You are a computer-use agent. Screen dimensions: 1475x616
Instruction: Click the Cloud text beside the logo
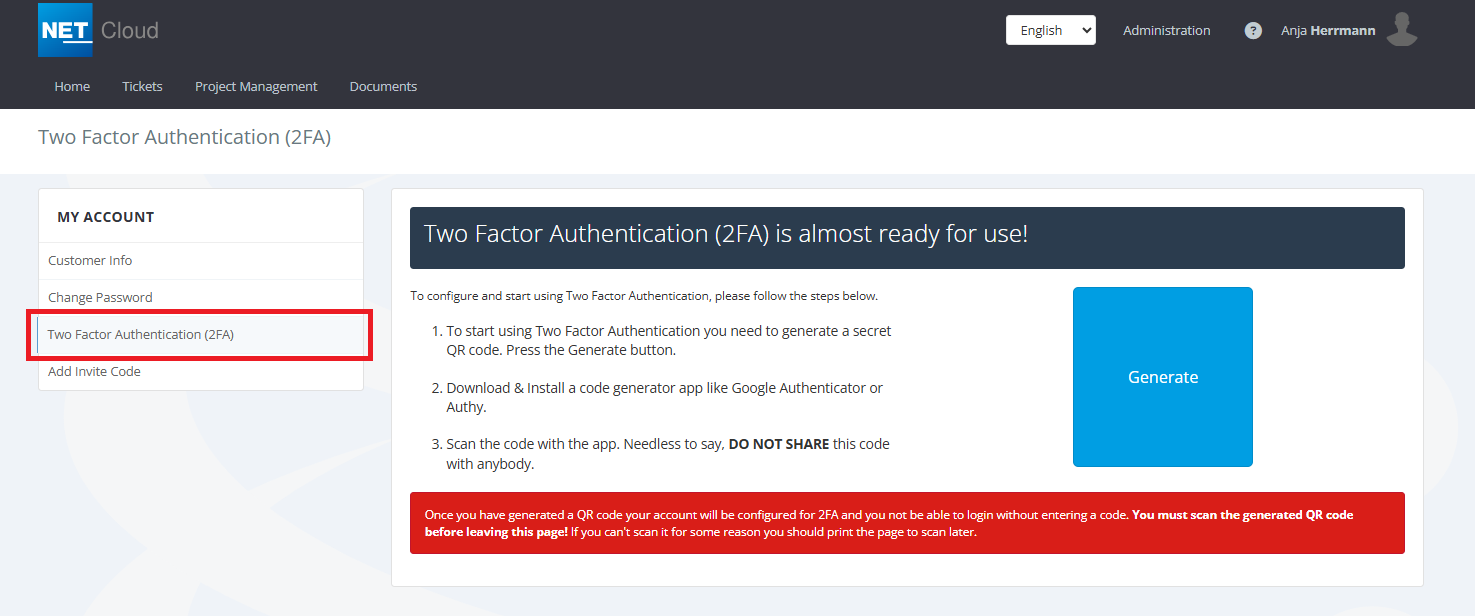[x=130, y=31]
